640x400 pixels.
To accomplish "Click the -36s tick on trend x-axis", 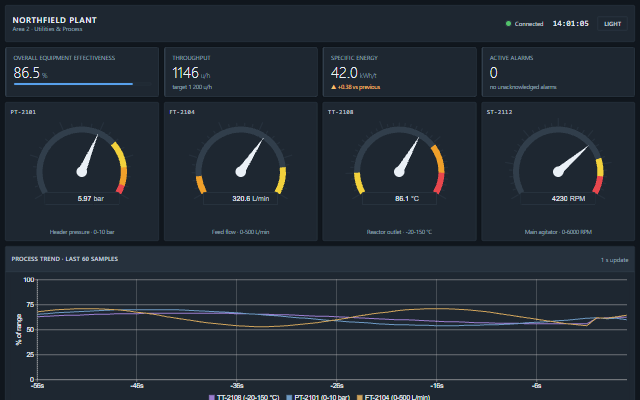I will coord(236,386).
